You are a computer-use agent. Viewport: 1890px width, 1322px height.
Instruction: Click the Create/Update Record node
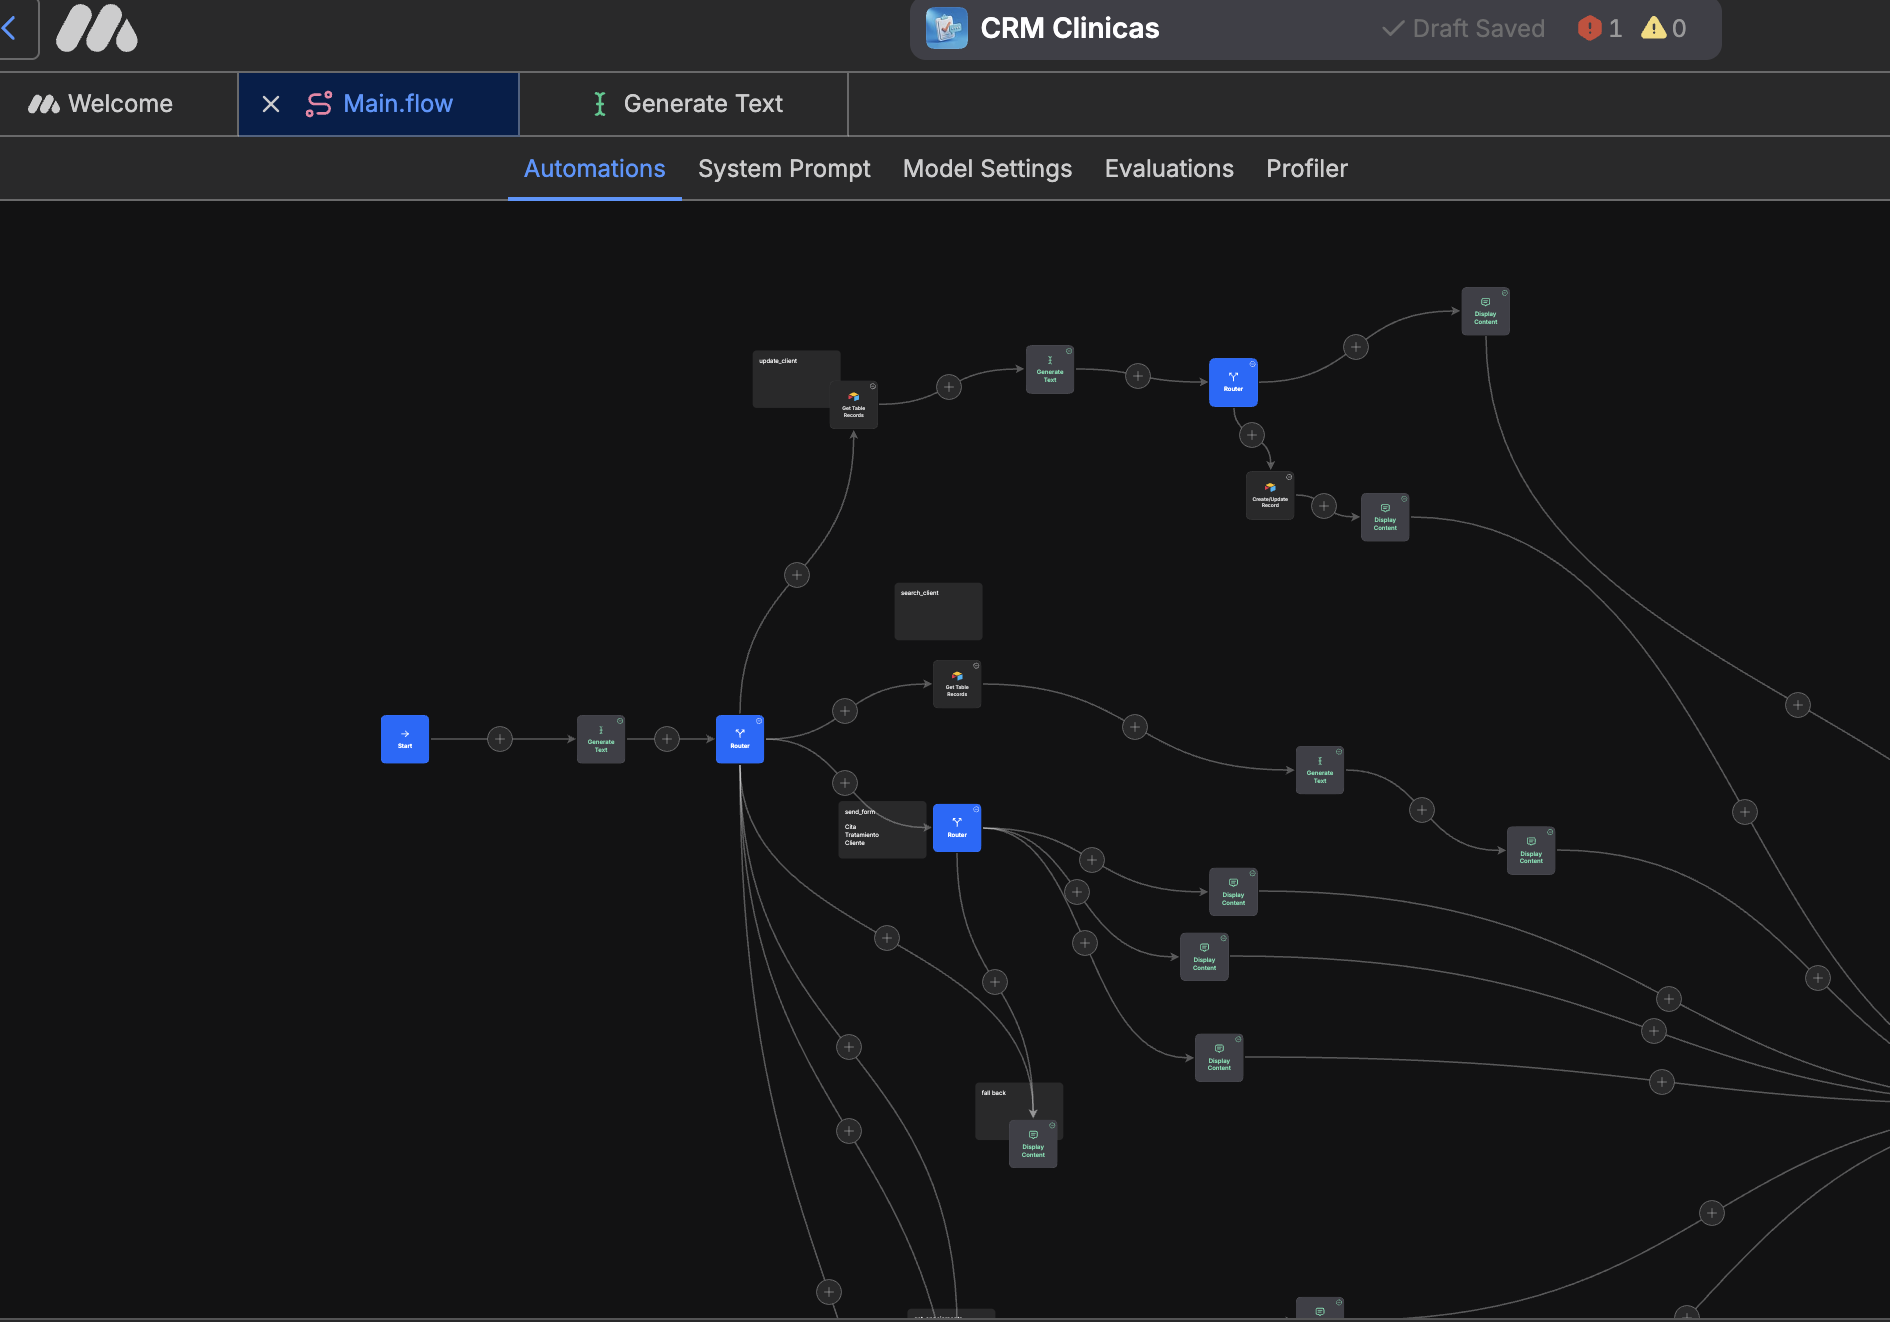click(x=1270, y=496)
